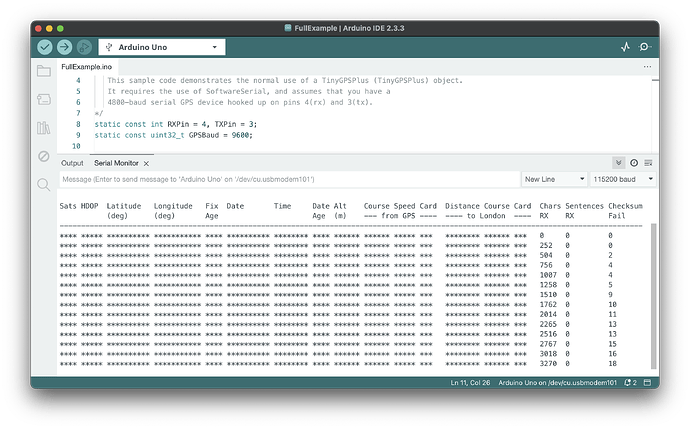Image resolution: width=690 pixels, height=429 pixels.
Task: Clear Serial Monitor output icon
Action: (648, 163)
